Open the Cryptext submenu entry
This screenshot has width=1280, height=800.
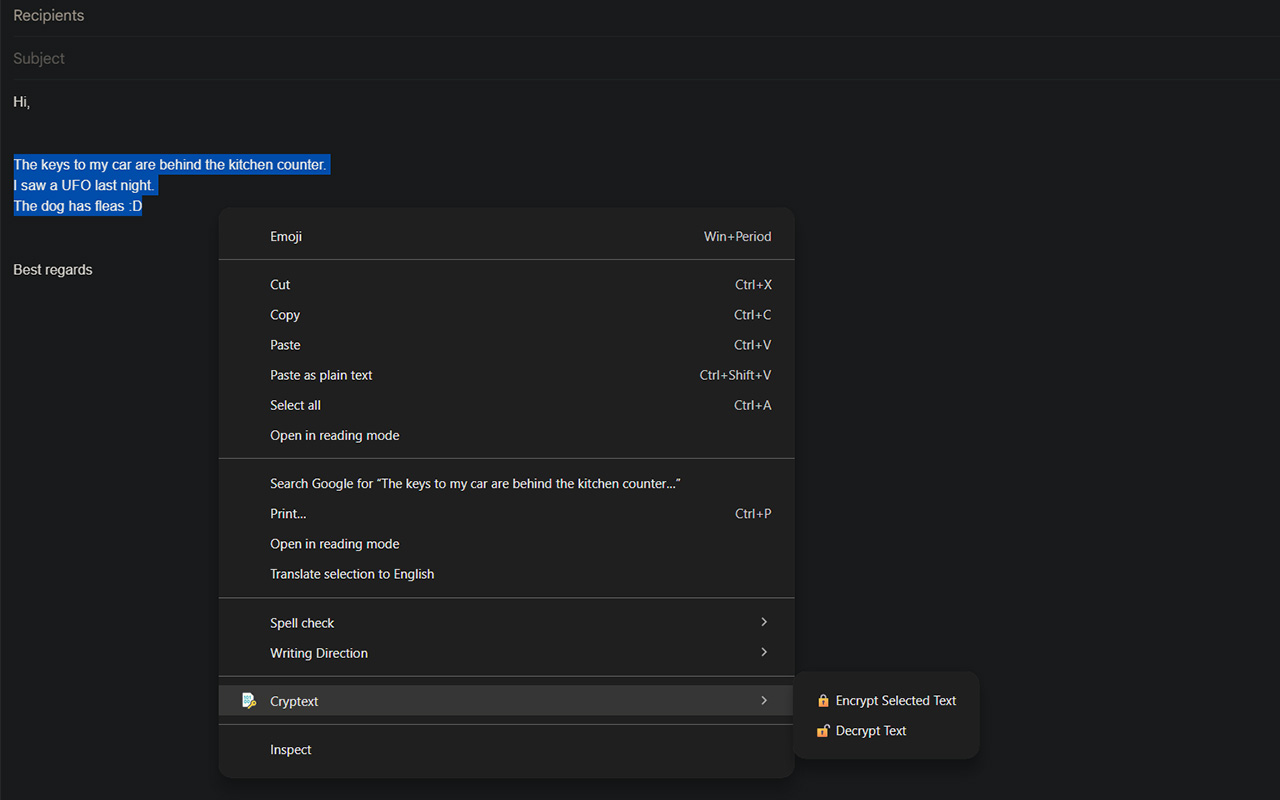point(506,701)
